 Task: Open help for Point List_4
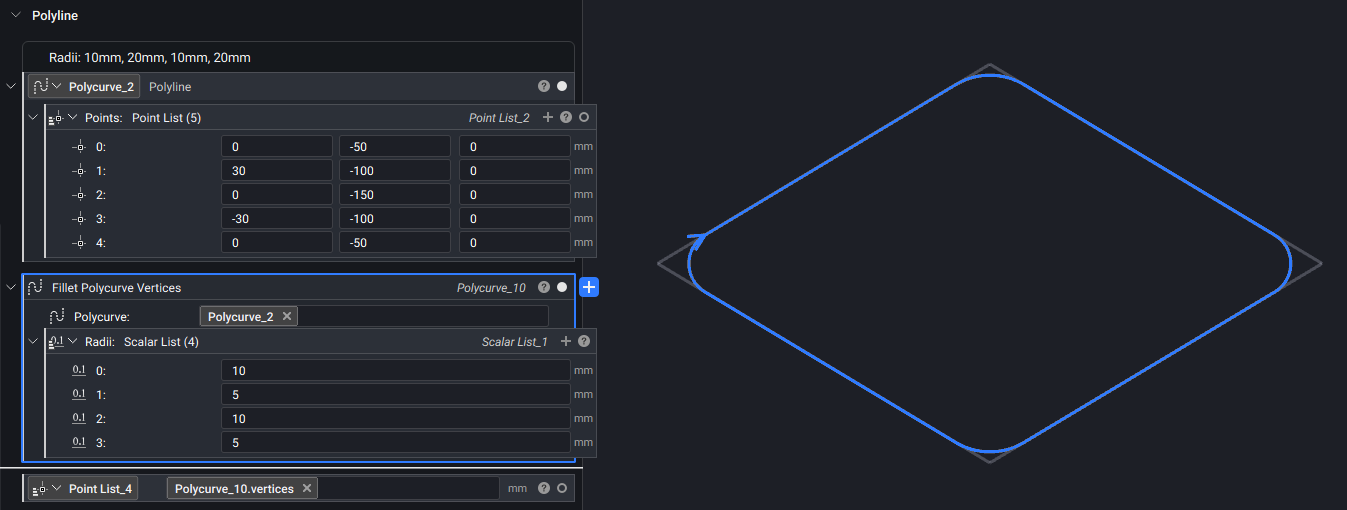tap(544, 489)
